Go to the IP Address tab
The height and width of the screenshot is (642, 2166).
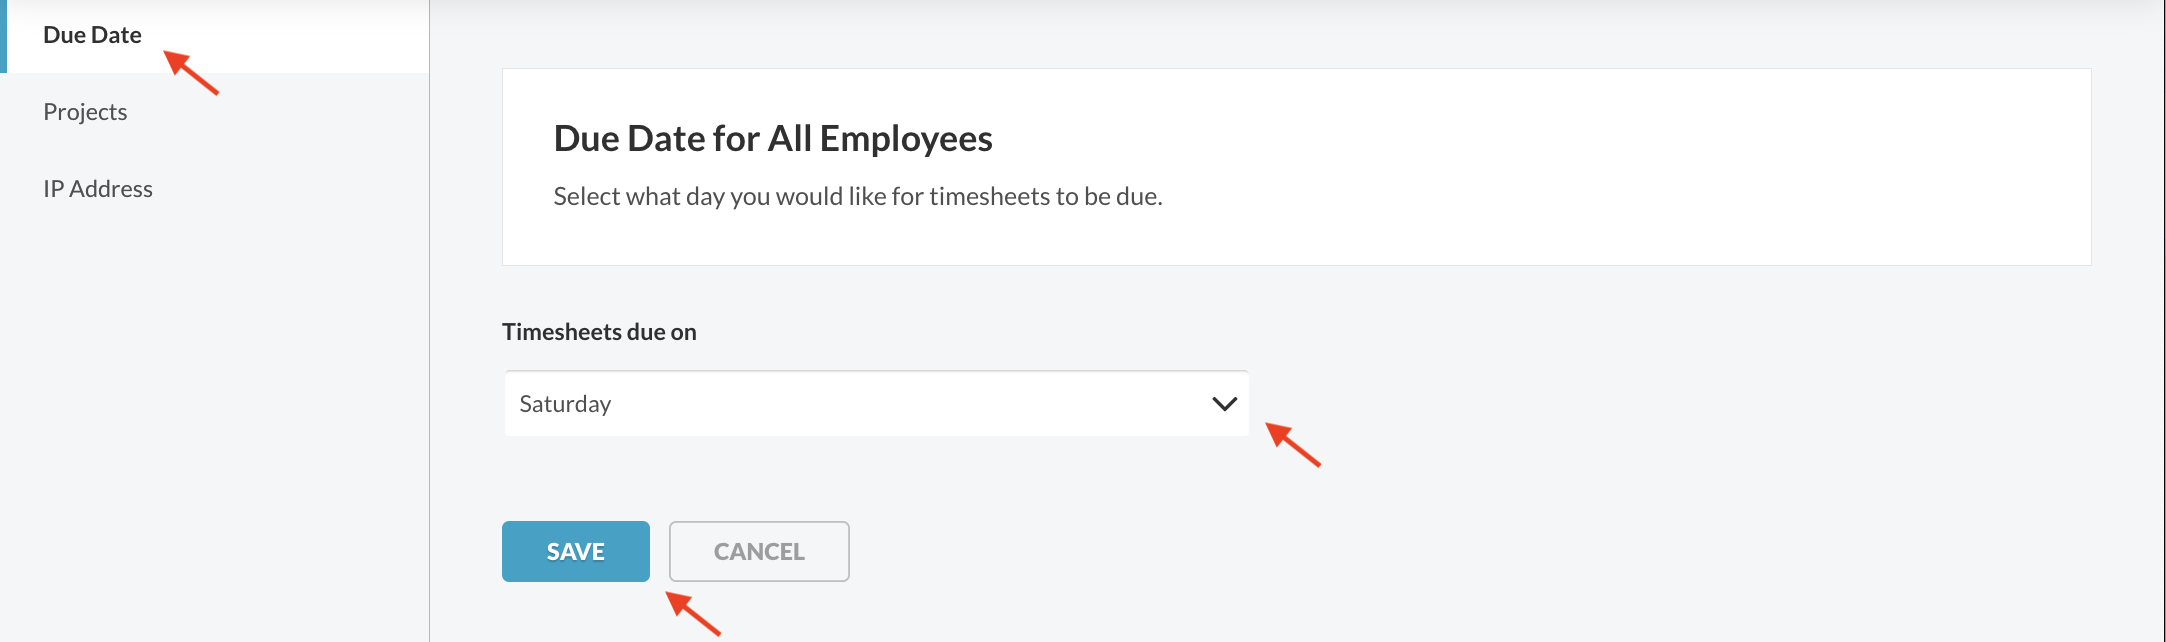[98, 189]
